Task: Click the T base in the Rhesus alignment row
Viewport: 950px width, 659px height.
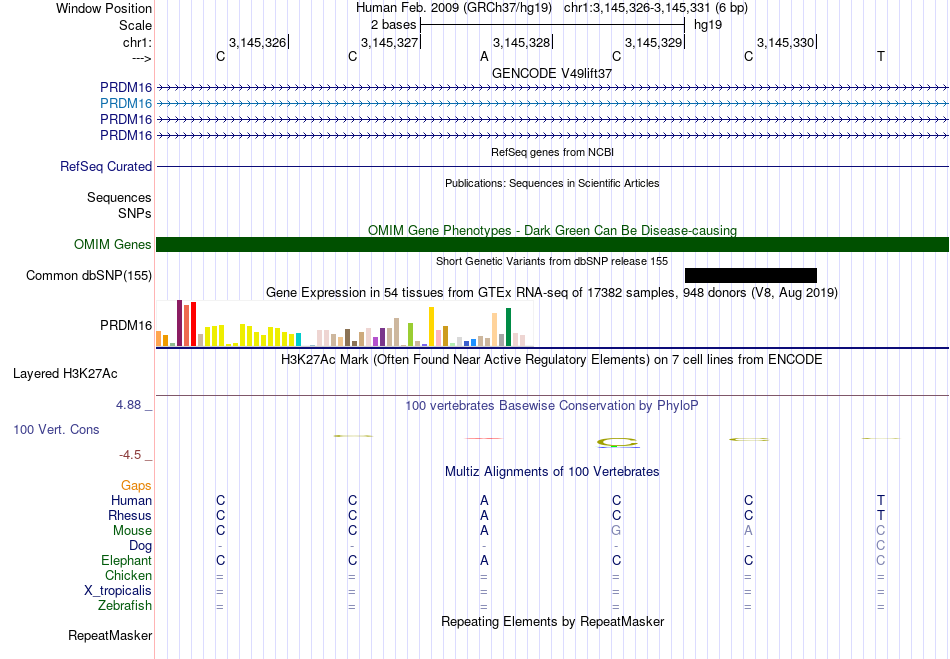Action: pos(881,515)
